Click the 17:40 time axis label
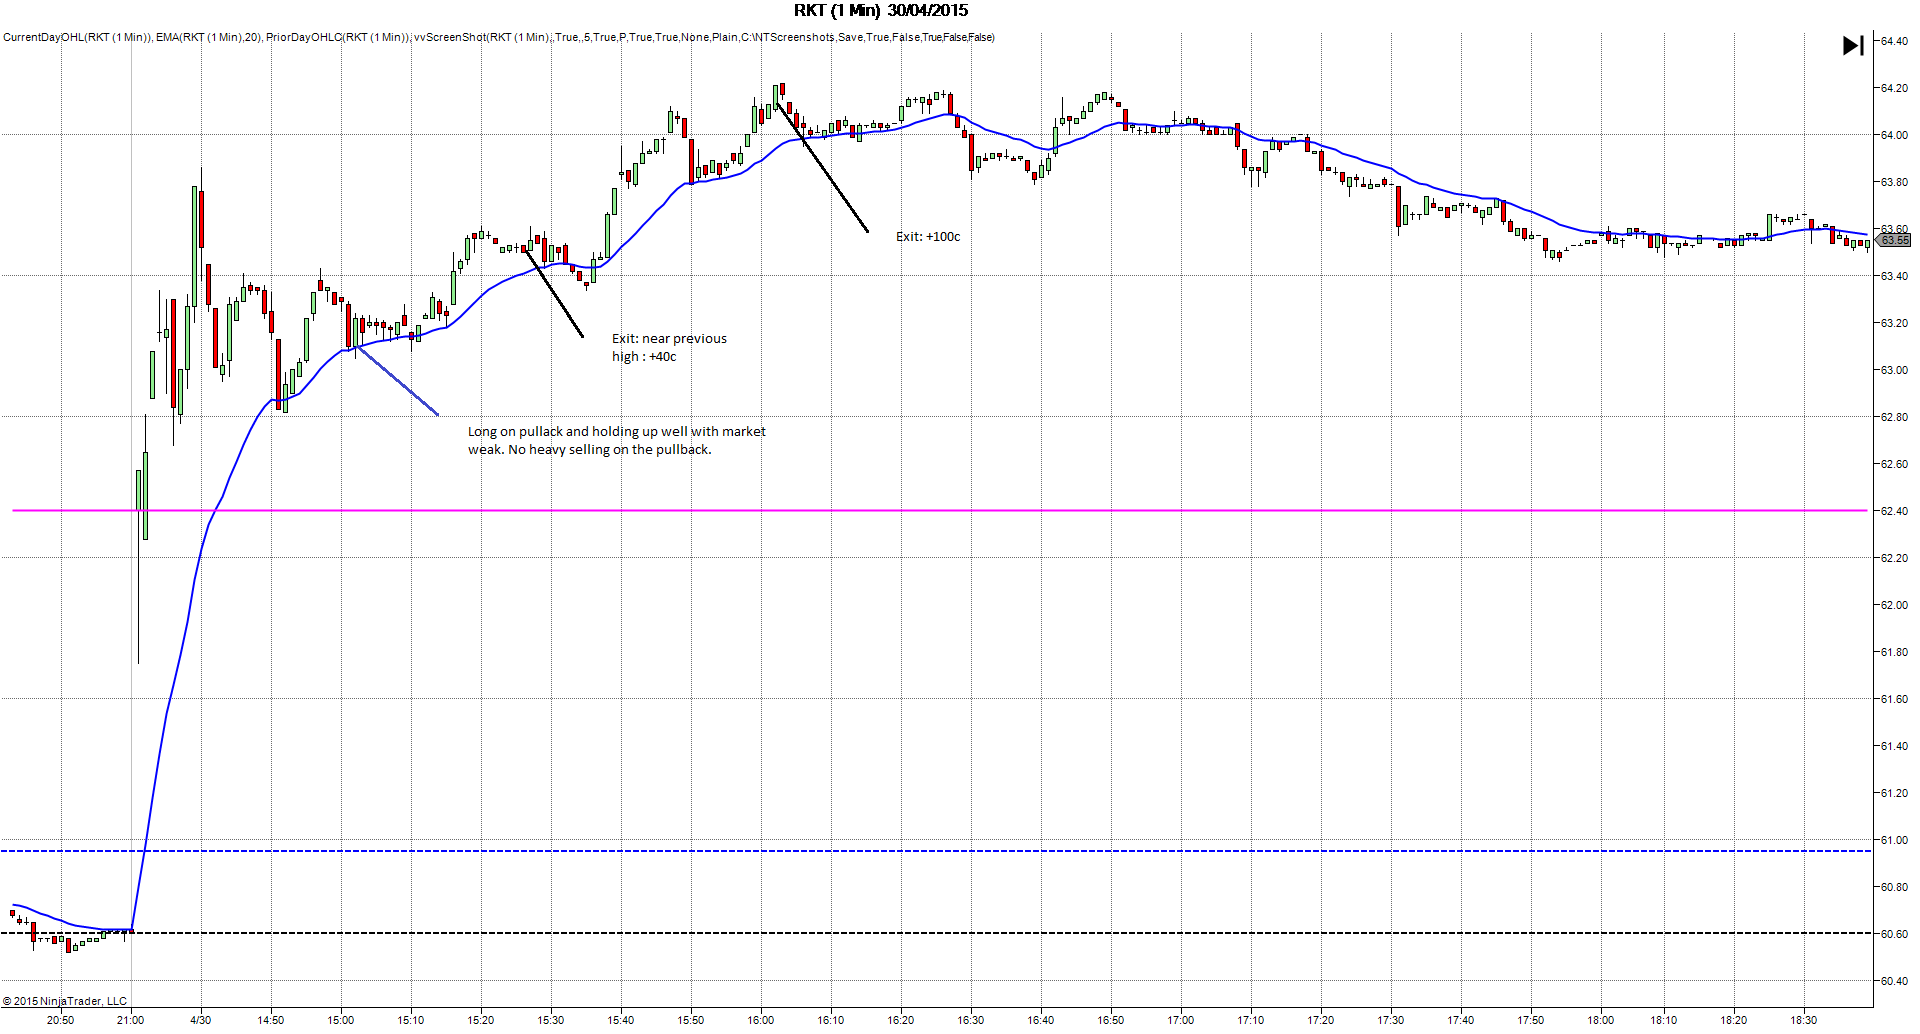The image size is (1920, 1034). (x=1460, y=1020)
